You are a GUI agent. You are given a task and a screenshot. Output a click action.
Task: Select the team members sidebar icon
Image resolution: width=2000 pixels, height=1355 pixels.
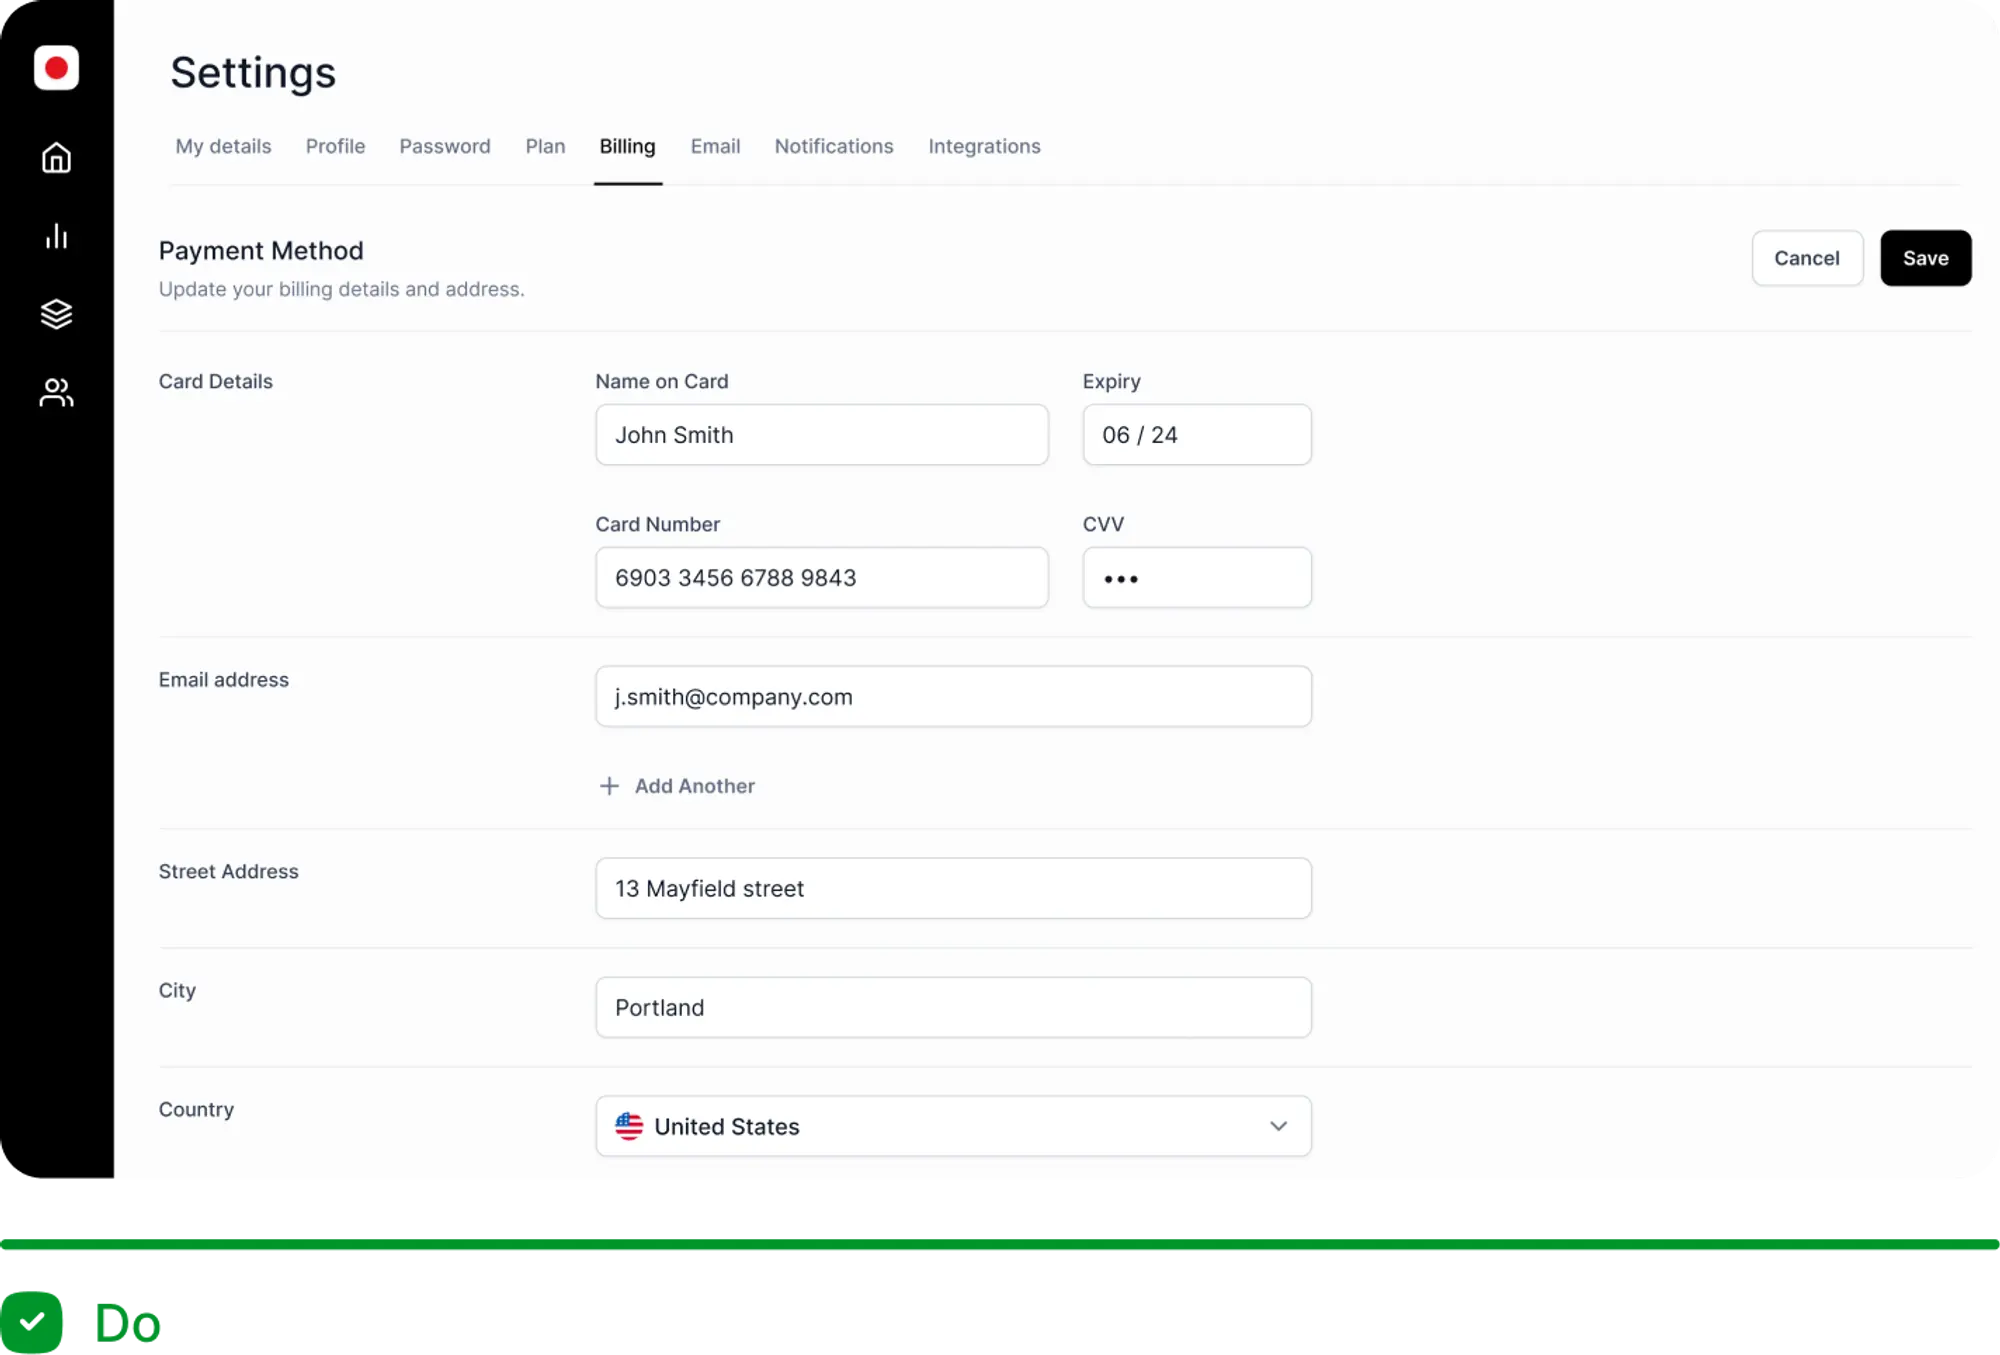56,392
